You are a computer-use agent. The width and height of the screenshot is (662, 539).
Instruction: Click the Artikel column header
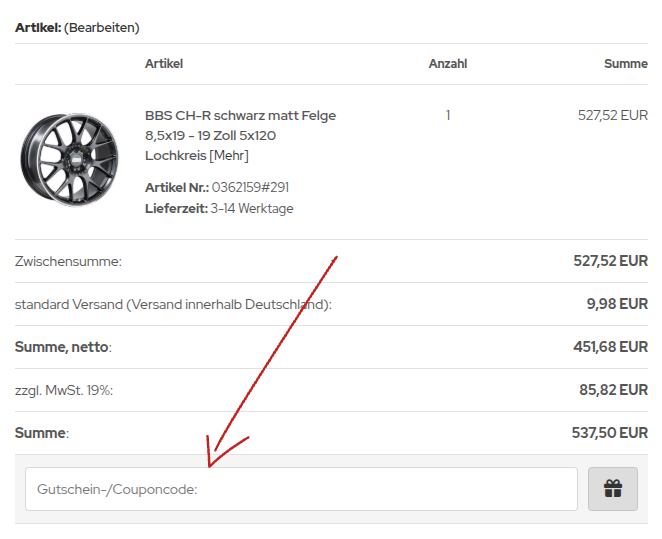click(x=164, y=64)
